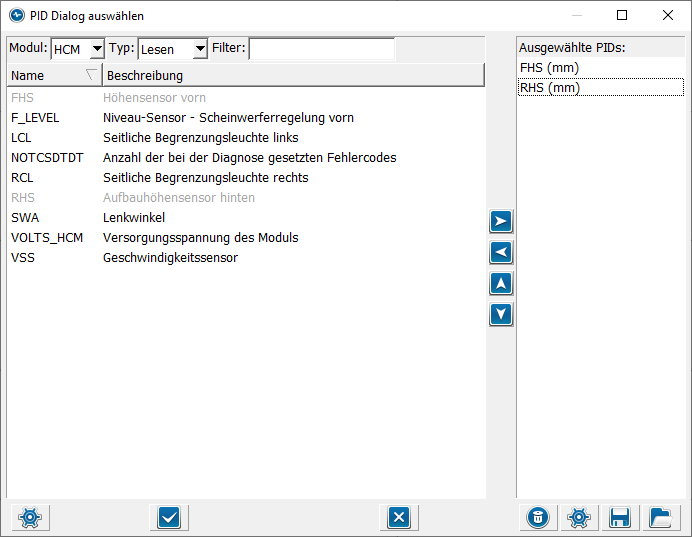
Task: Open settings via the bottom-left gear icon
Action: 29,517
